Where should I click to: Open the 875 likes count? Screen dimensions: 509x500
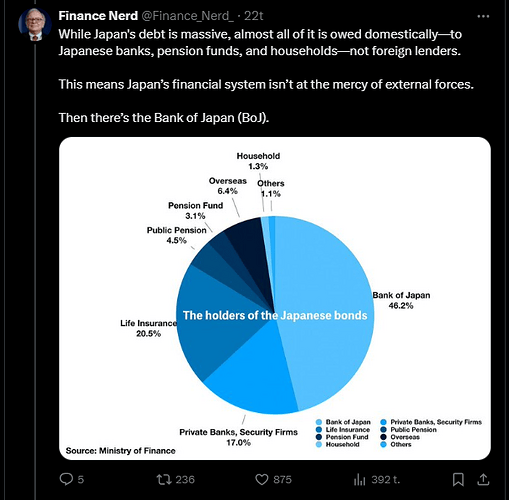282,480
